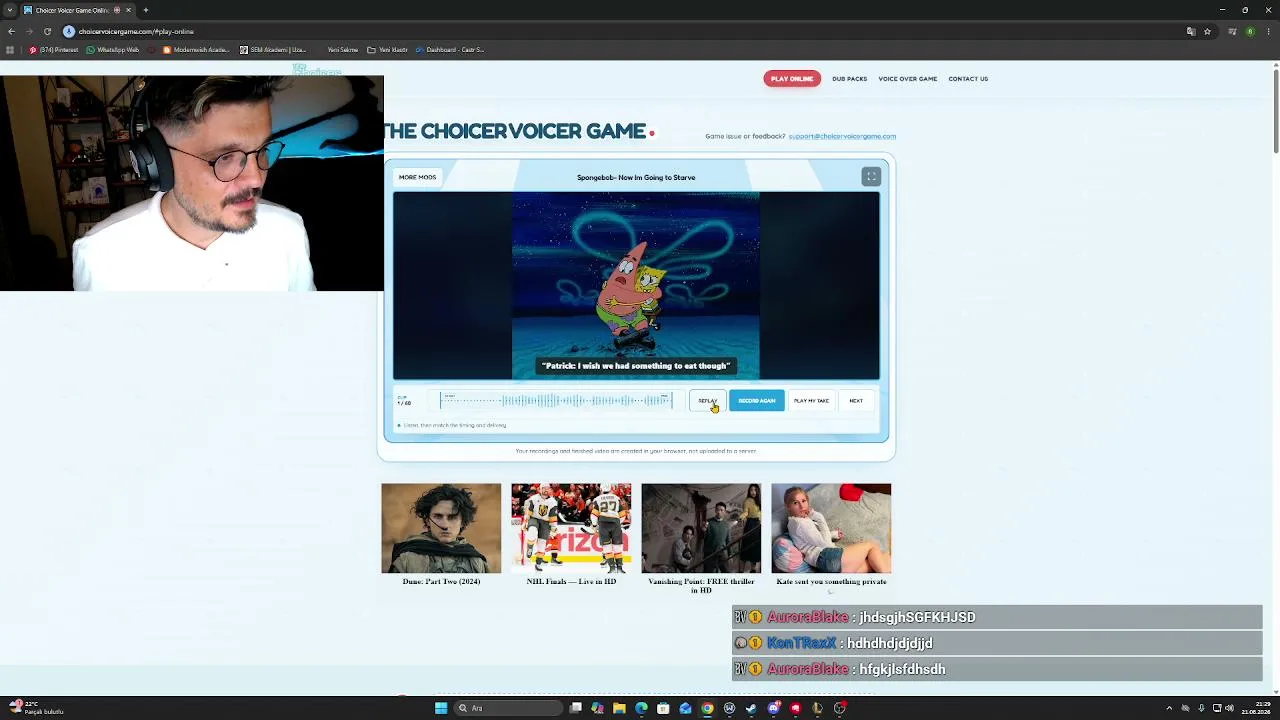Click the support email link
This screenshot has height=720, width=1280.
coord(842,136)
